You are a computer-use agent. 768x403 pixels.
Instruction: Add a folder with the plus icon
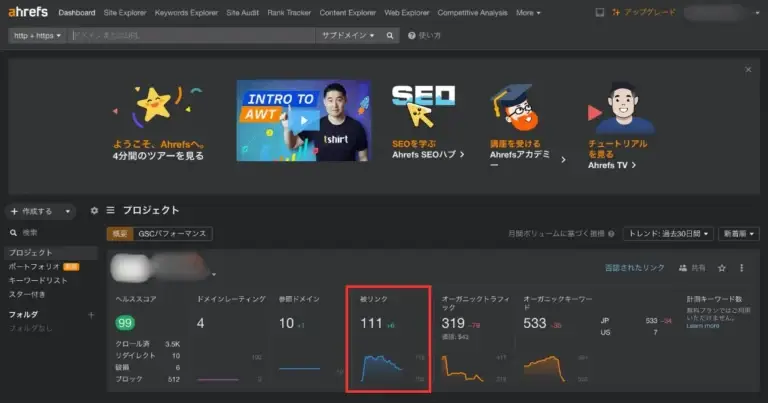tap(91, 314)
